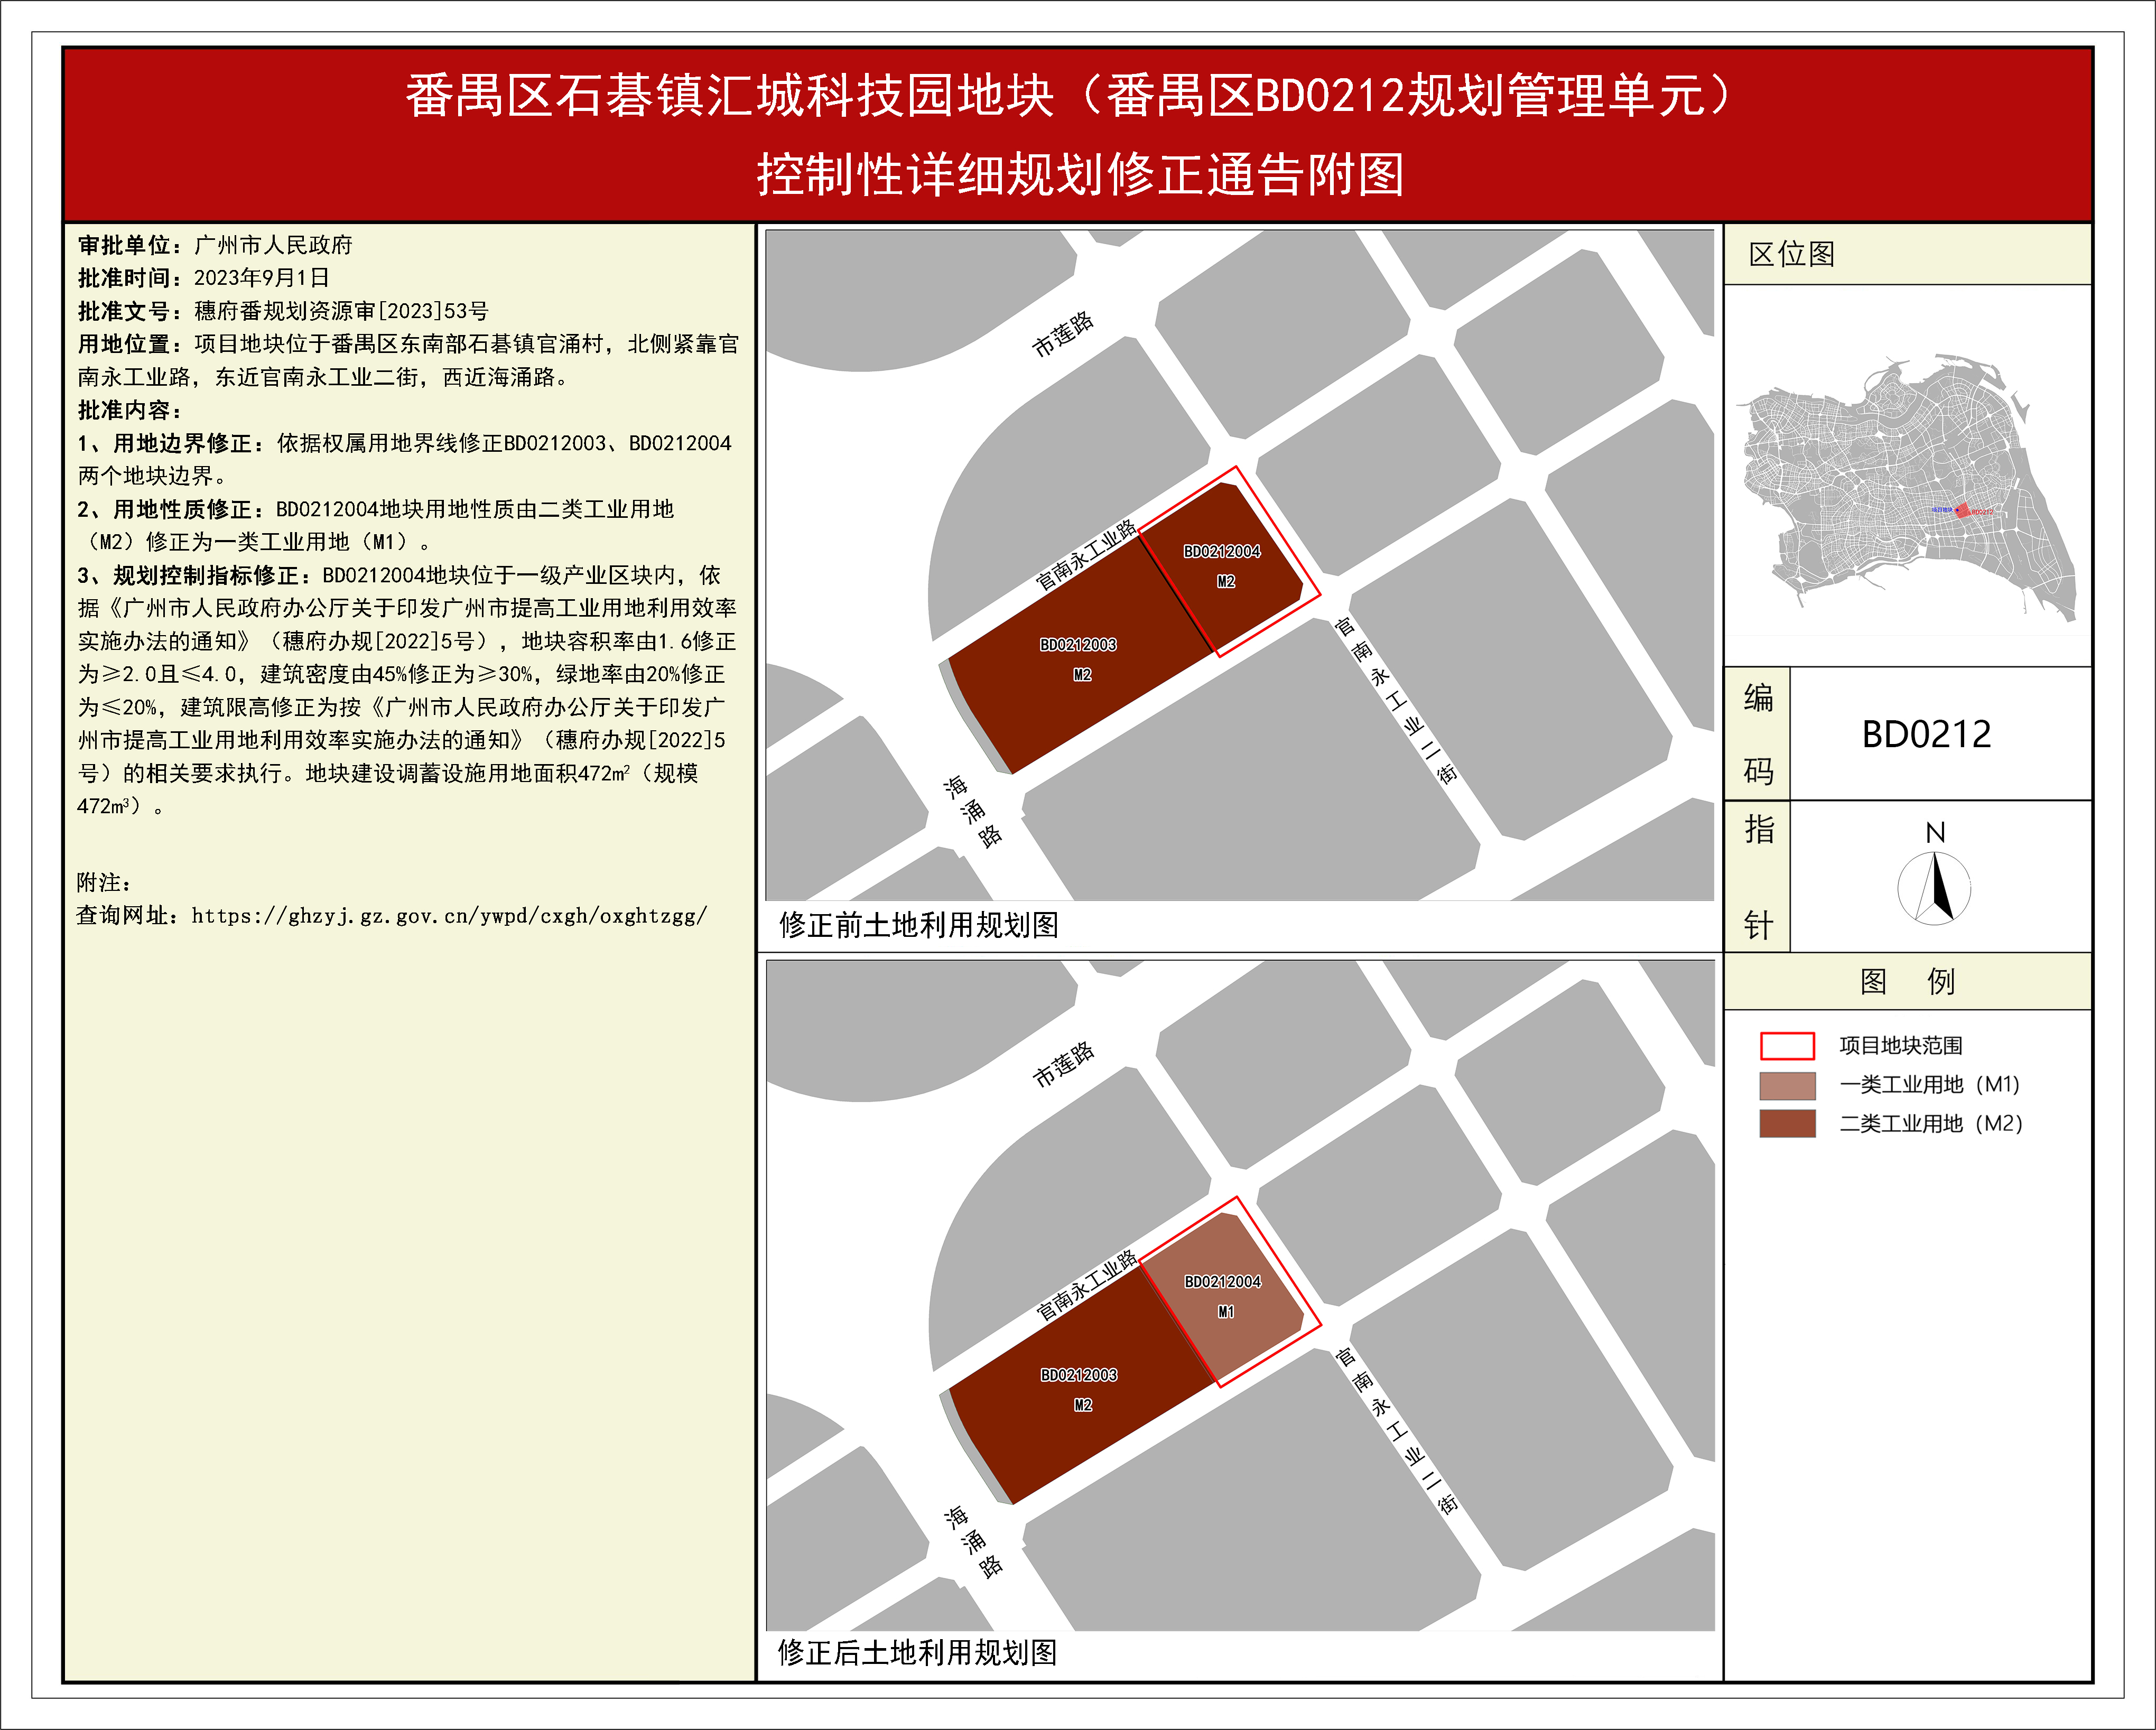Click the M2 industrial land legend swatch
Screen dimensions: 2156x1730
click(1787, 1123)
